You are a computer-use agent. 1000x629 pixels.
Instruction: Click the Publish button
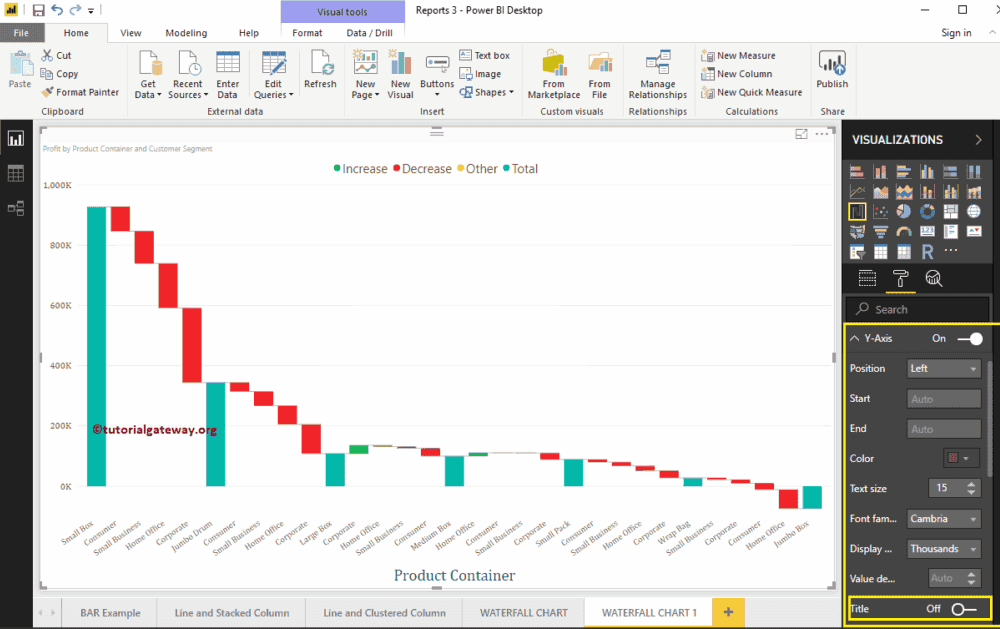[x=832, y=70]
